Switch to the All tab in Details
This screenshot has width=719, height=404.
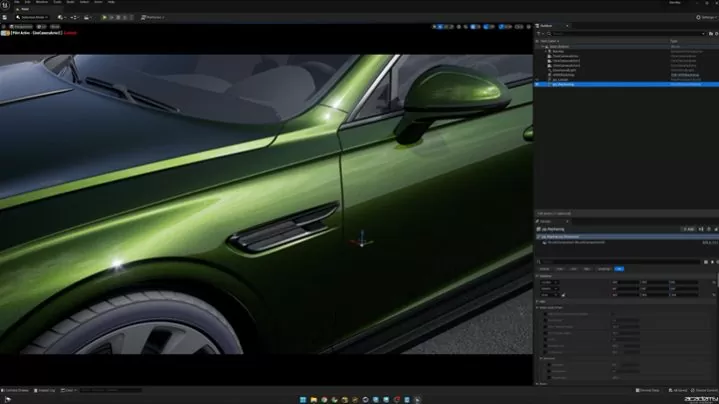point(619,269)
